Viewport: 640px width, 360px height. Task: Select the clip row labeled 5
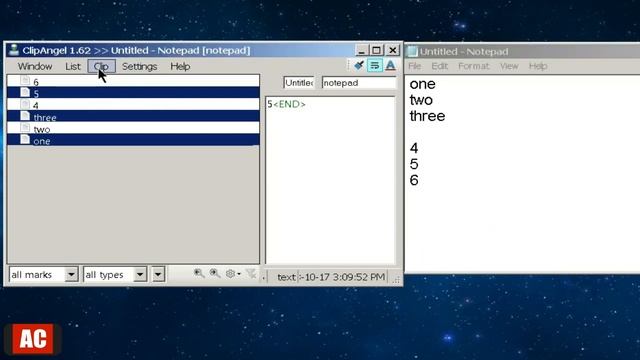click(133, 93)
